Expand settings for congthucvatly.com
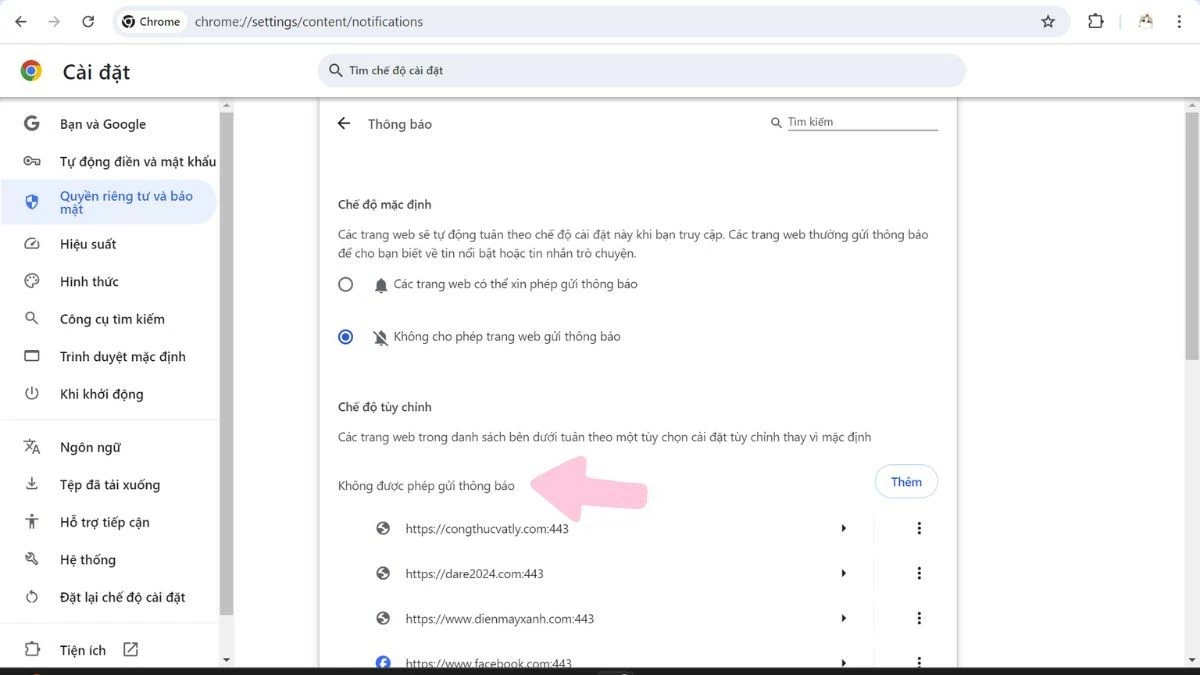The width and height of the screenshot is (1200, 675). [843, 527]
